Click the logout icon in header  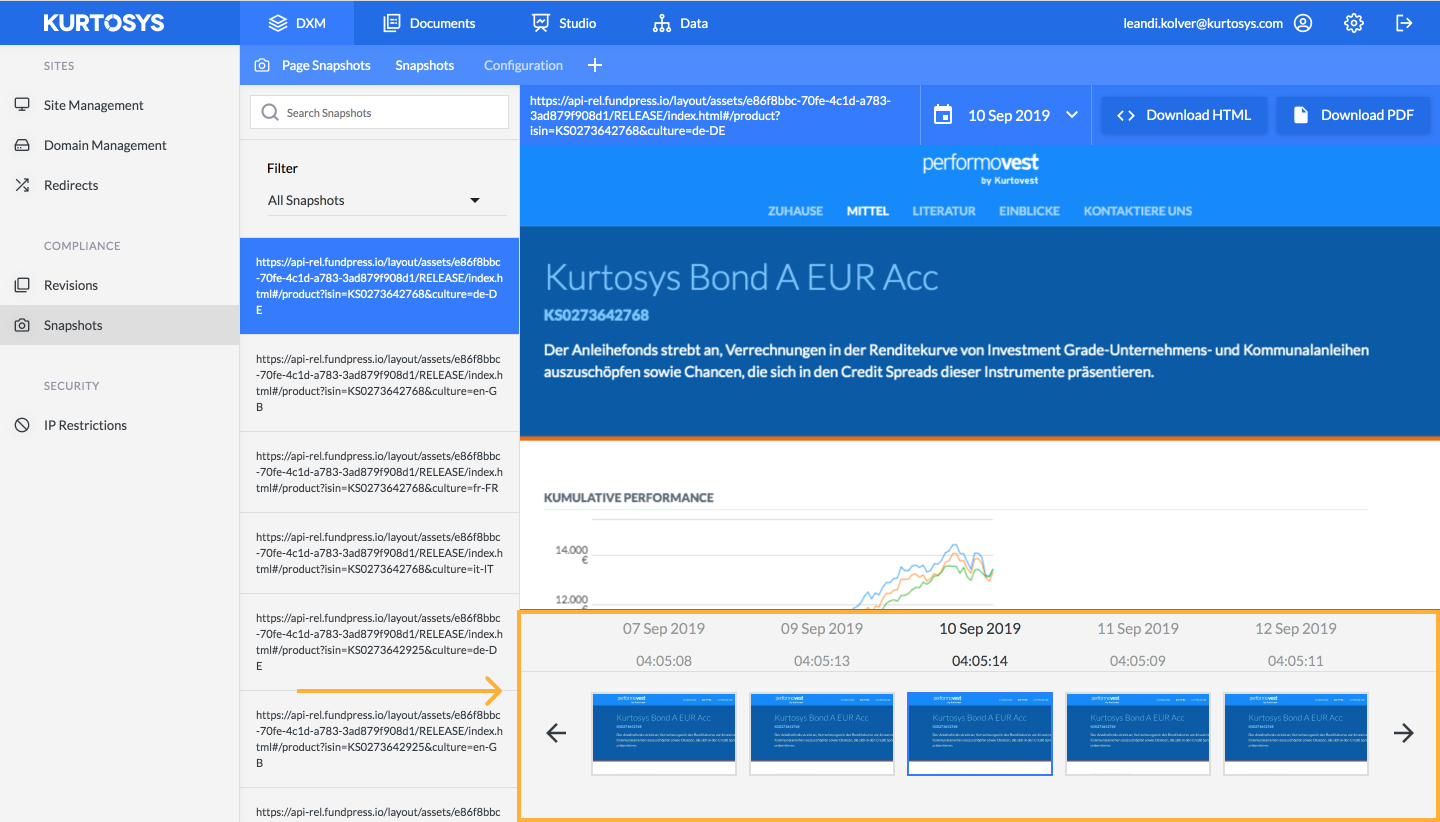[x=1404, y=23]
